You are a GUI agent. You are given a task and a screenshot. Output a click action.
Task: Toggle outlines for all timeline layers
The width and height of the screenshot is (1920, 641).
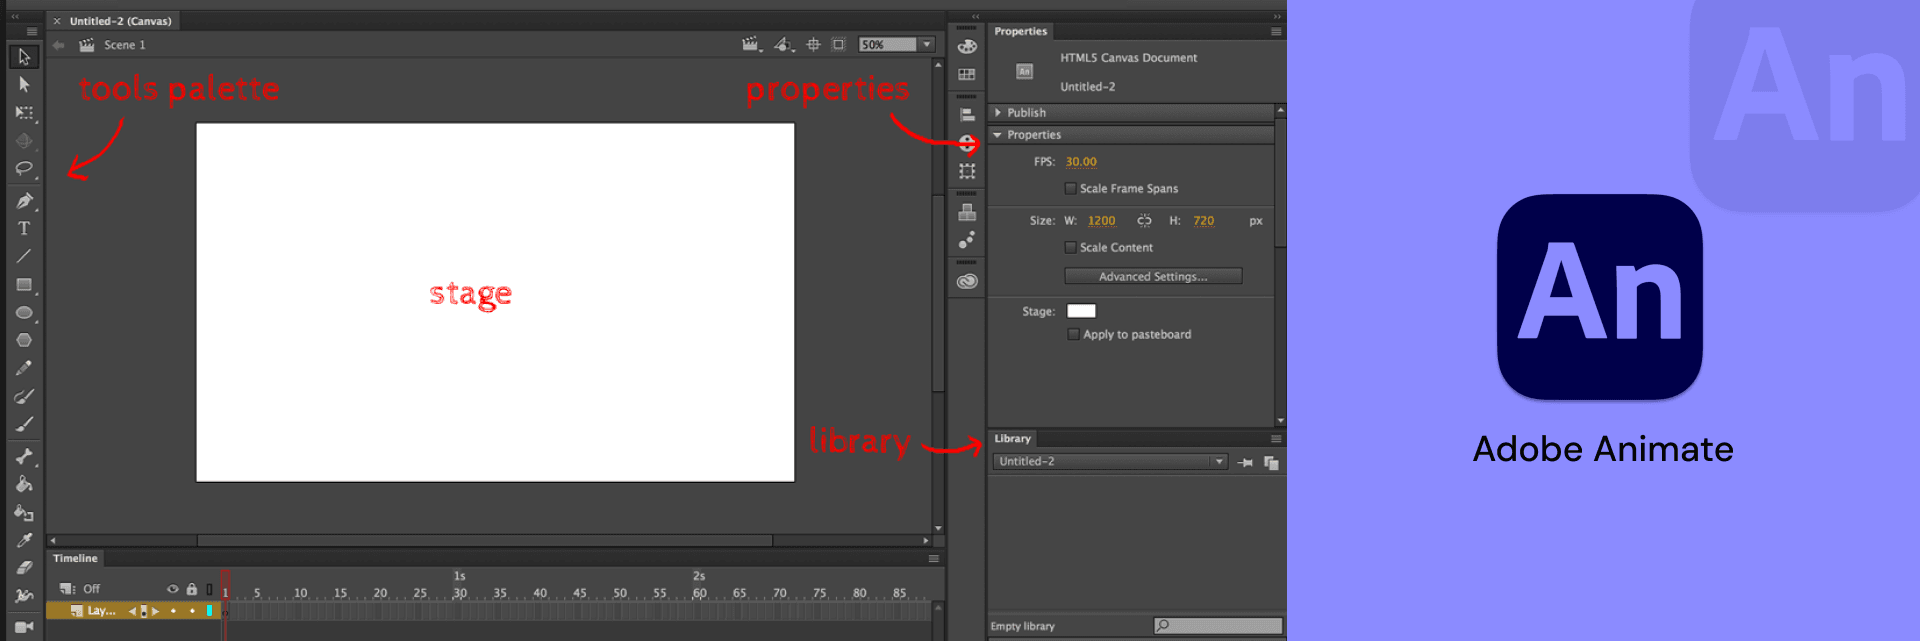click(x=209, y=589)
